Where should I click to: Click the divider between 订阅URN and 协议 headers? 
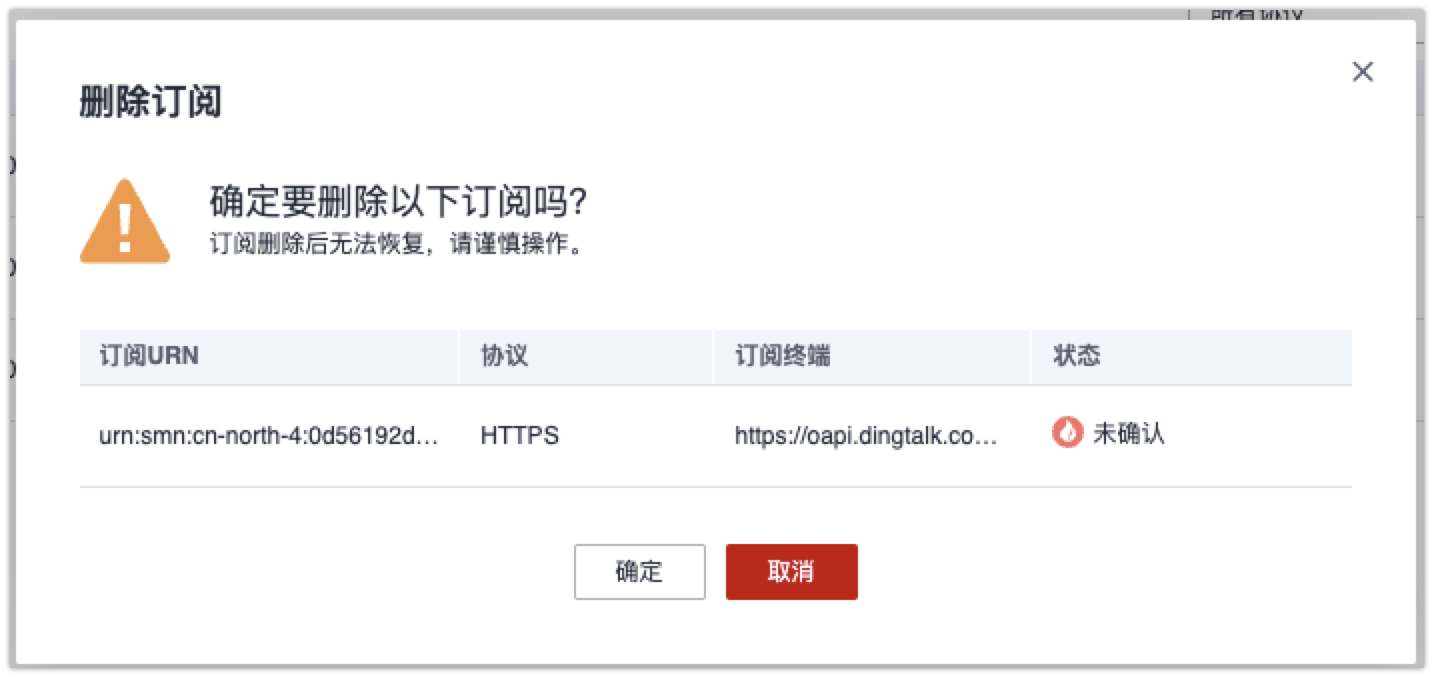pos(460,357)
